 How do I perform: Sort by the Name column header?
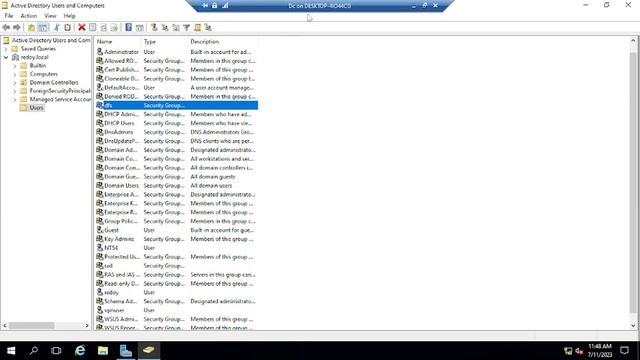click(118, 42)
